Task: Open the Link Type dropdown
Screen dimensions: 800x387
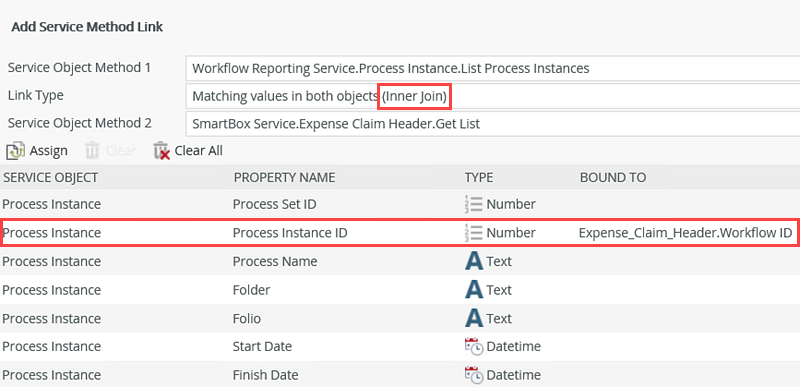Action: [492, 96]
